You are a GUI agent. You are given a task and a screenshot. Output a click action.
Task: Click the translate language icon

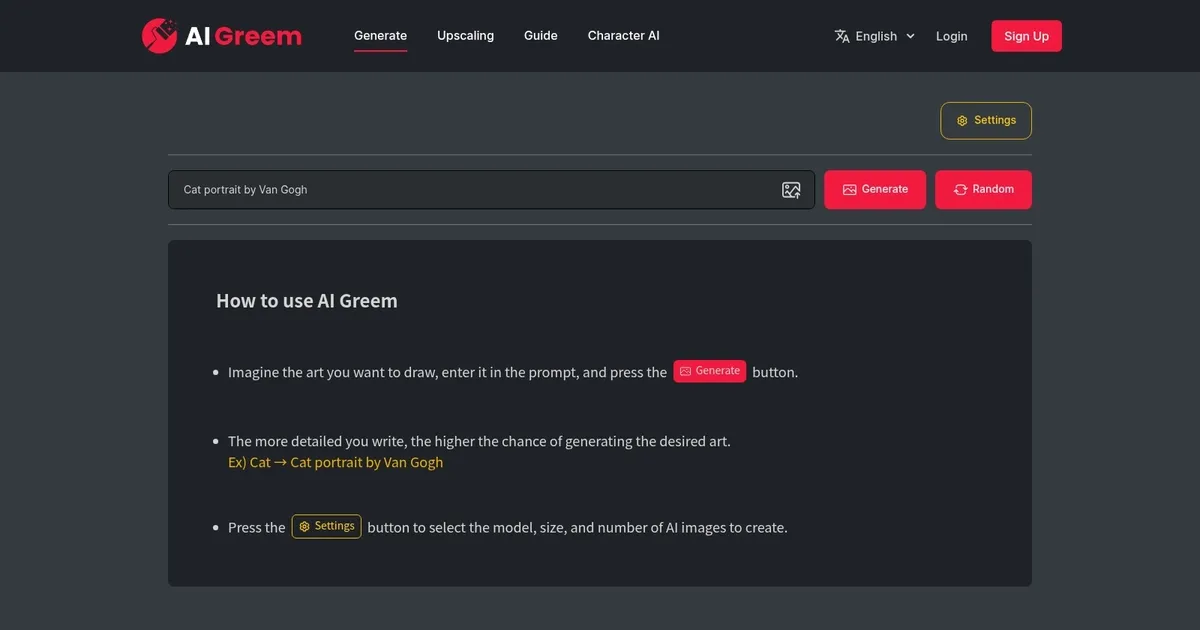coord(842,36)
